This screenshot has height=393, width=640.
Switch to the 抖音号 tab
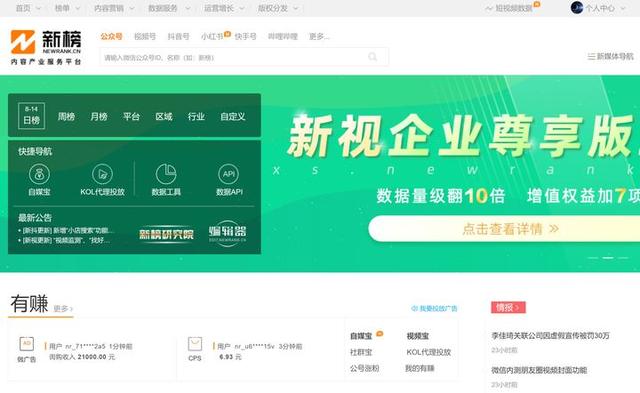(x=178, y=36)
